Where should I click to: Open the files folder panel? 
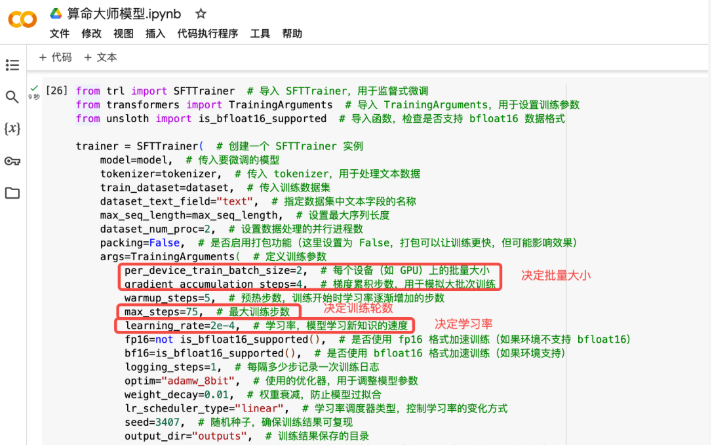point(12,193)
